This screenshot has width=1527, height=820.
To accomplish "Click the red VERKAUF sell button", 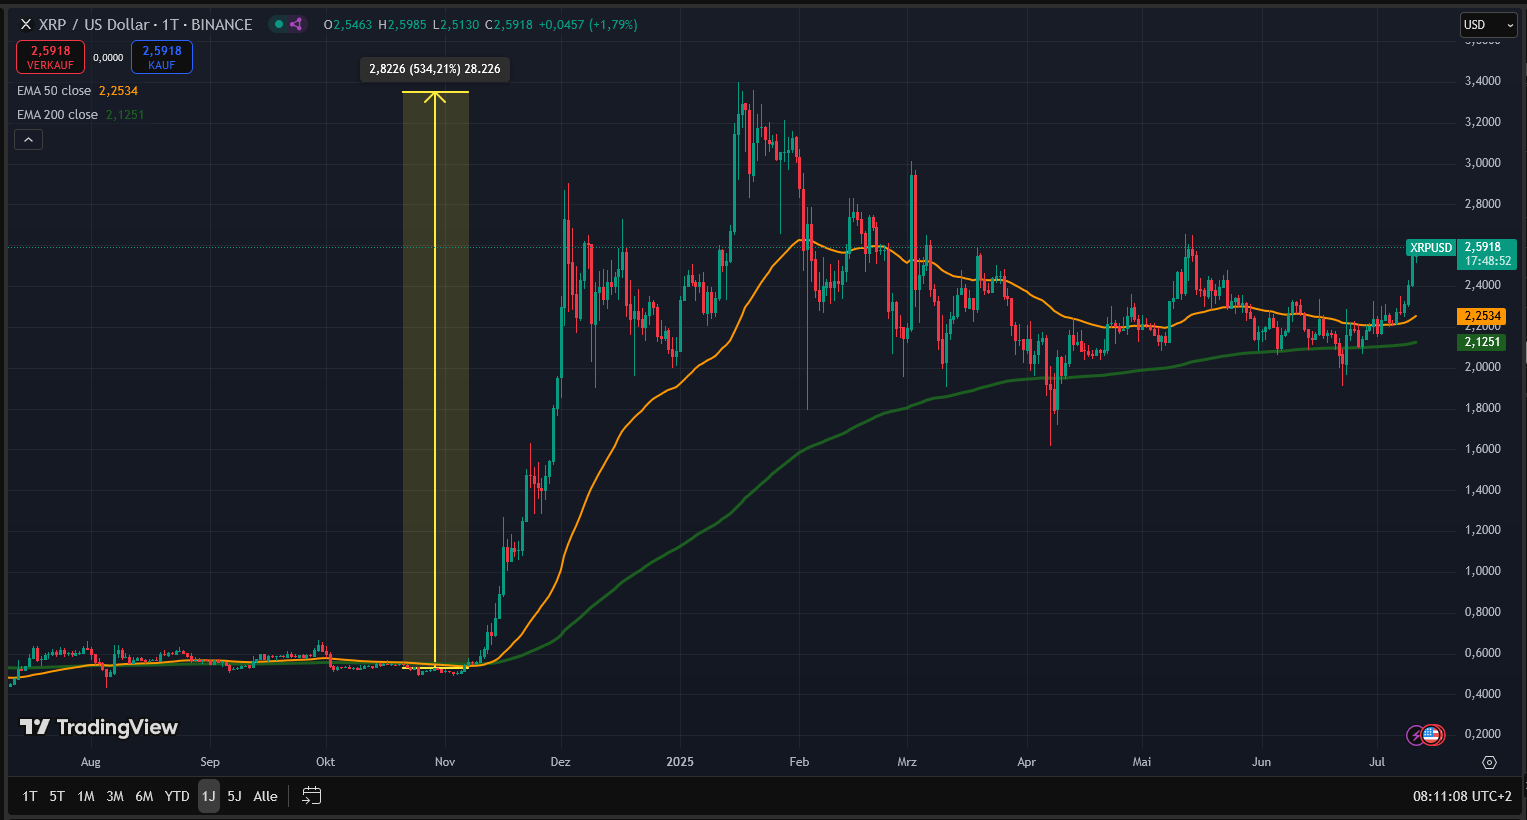I will tap(50, 57).
